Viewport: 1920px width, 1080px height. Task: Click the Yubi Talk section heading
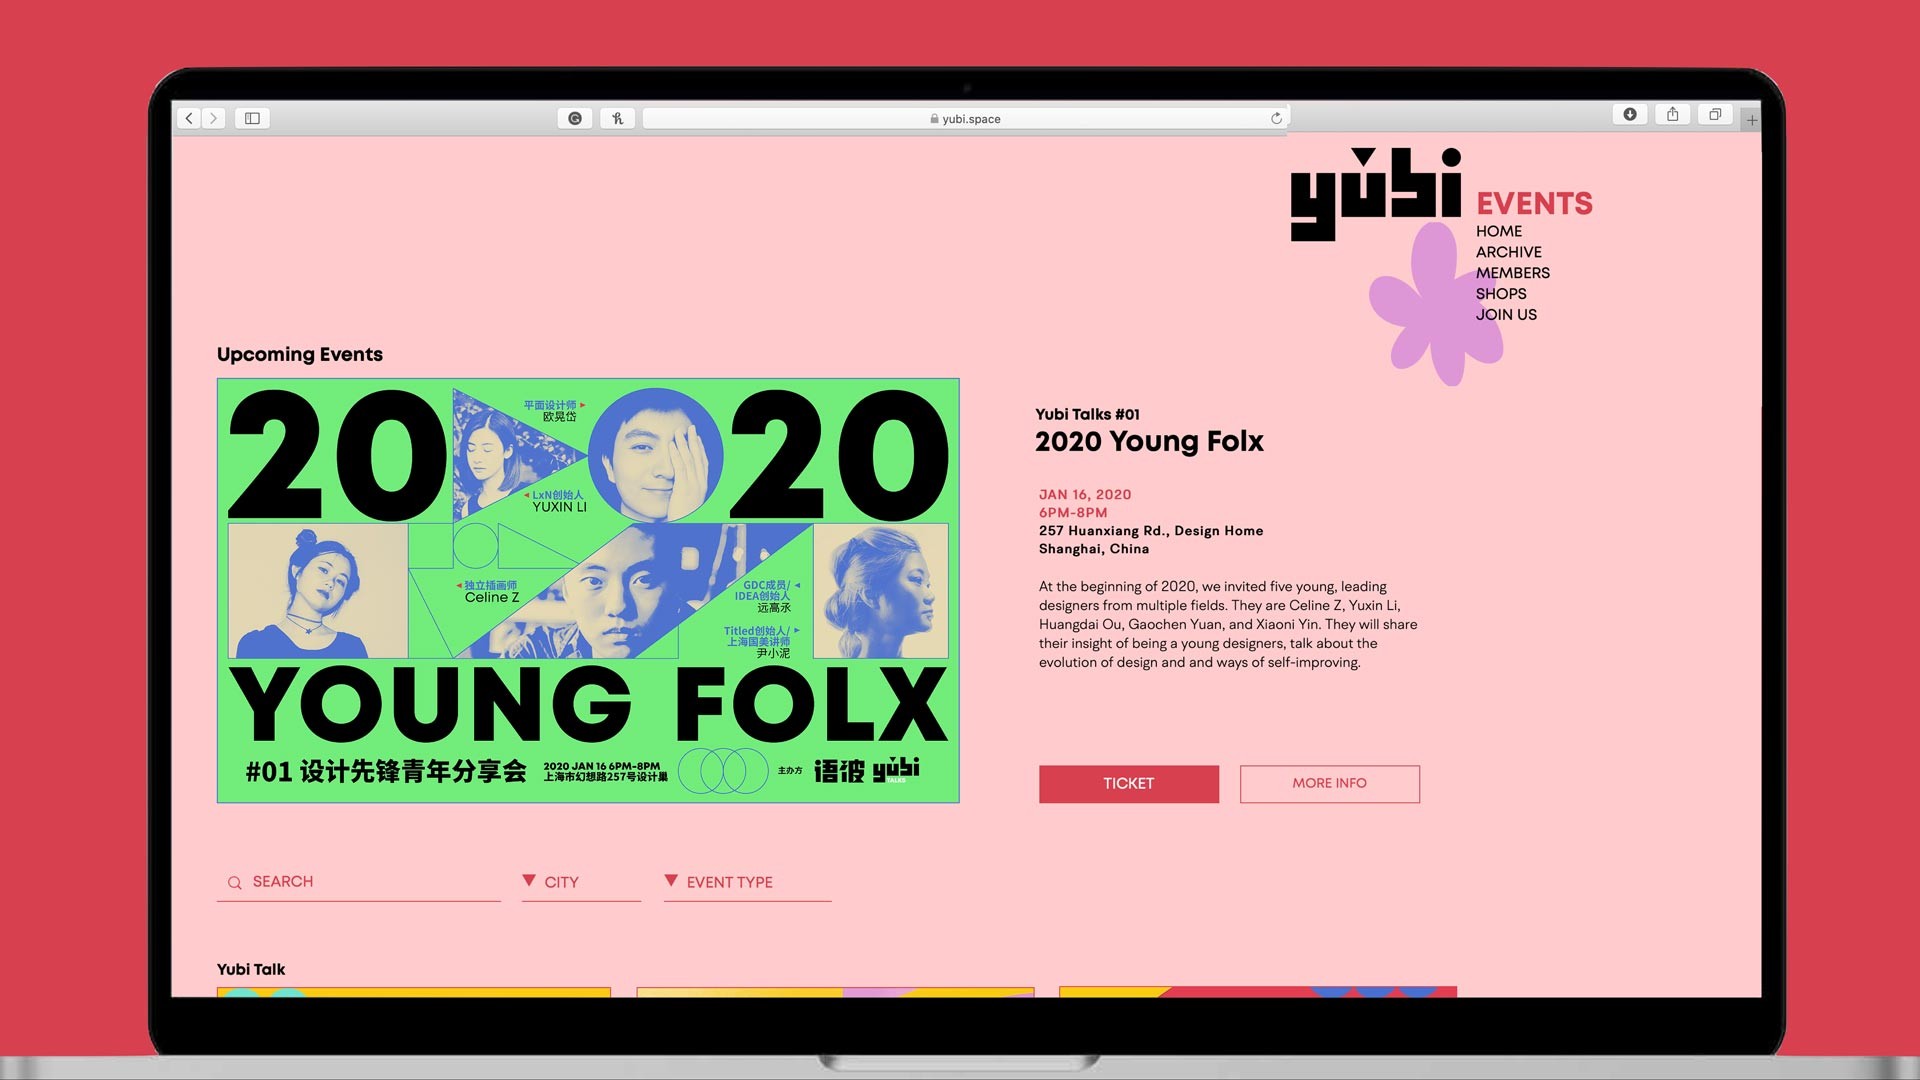[x=251, y=969]
